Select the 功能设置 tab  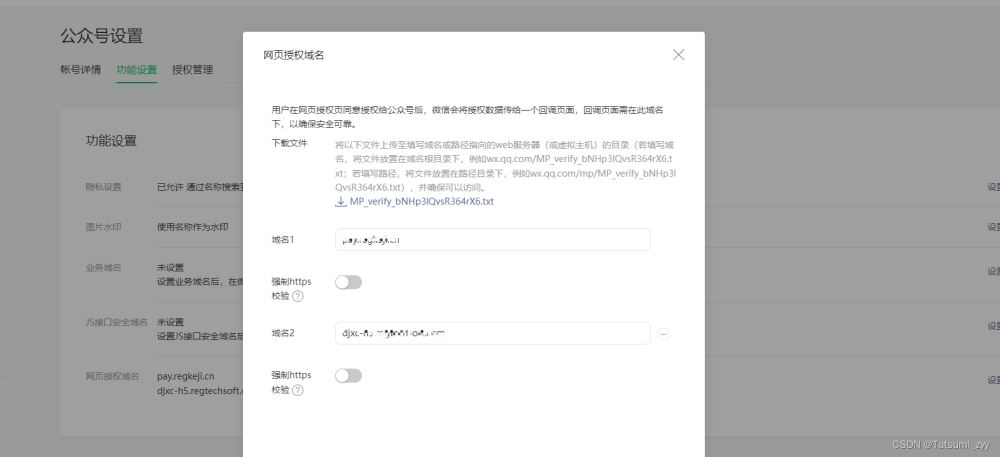[136, 70]
